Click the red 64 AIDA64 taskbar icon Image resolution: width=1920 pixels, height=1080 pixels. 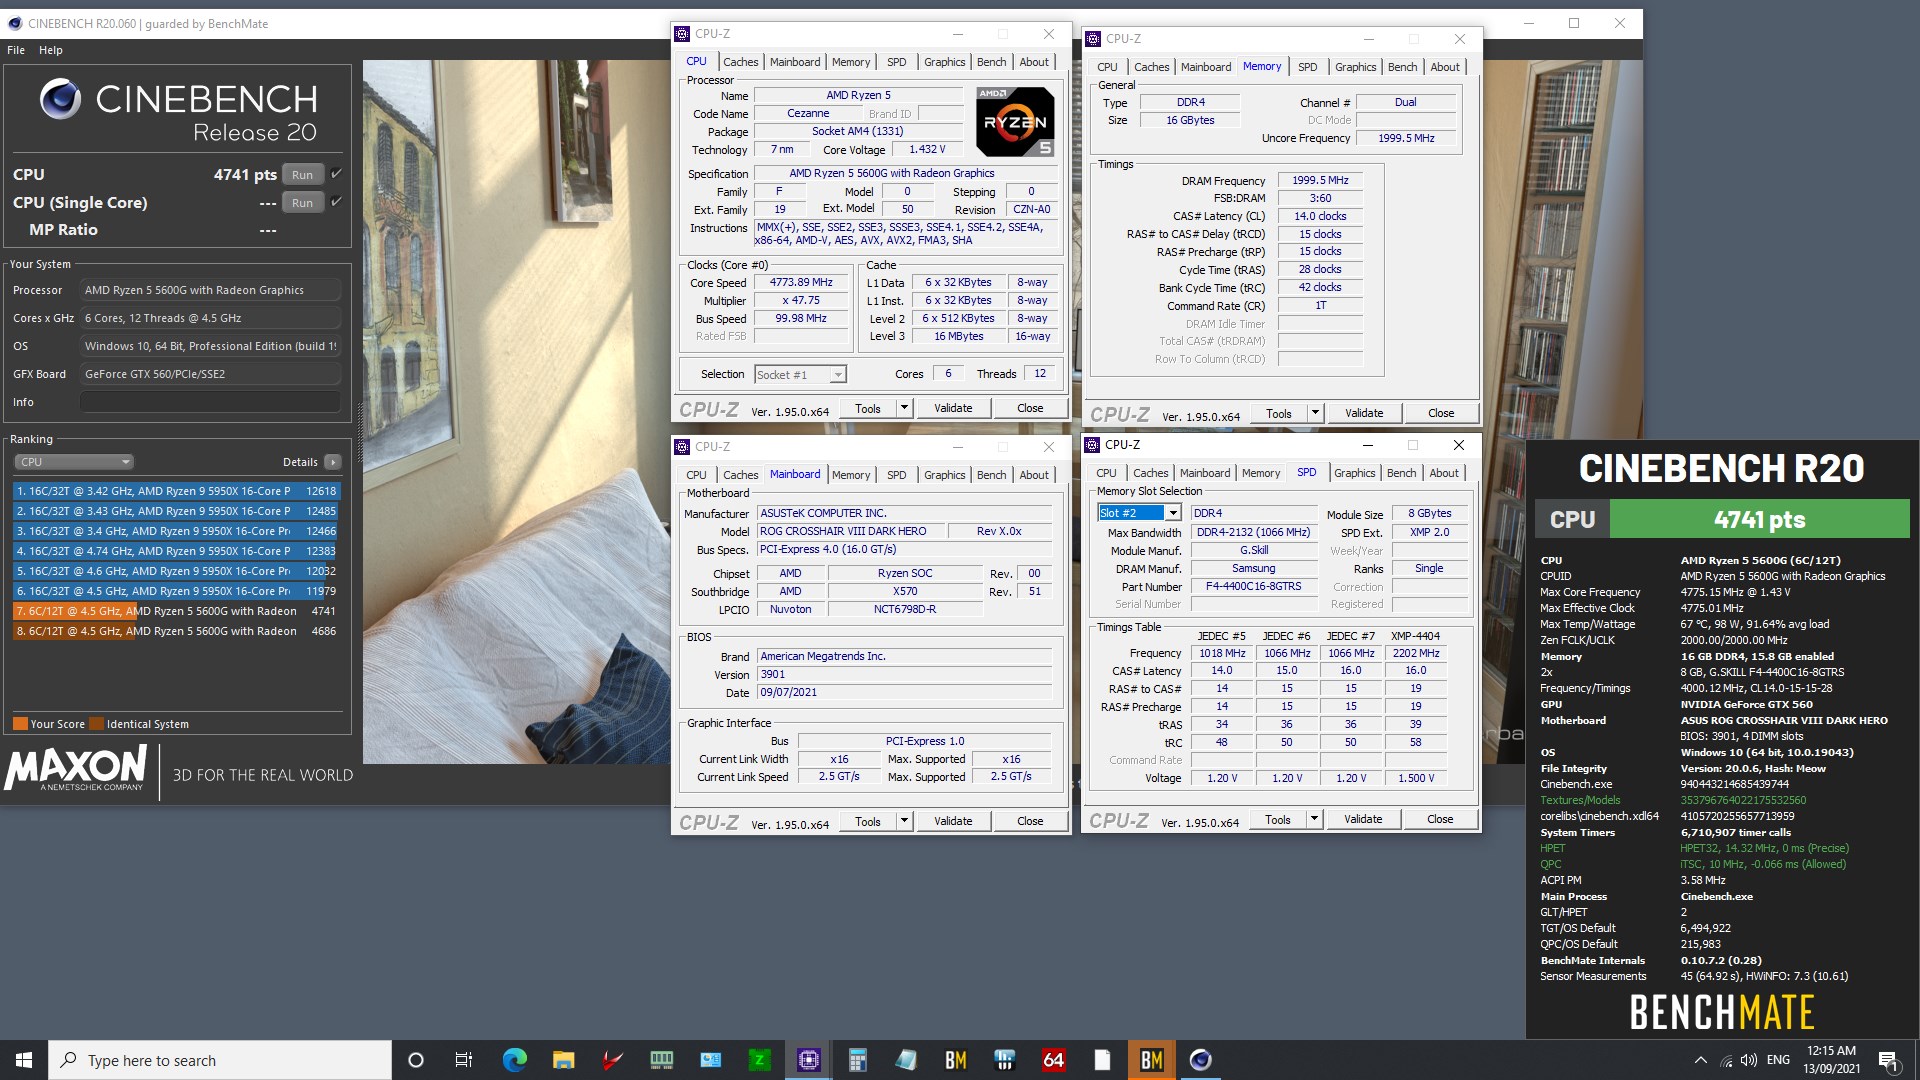(x=1053, y=1060)
